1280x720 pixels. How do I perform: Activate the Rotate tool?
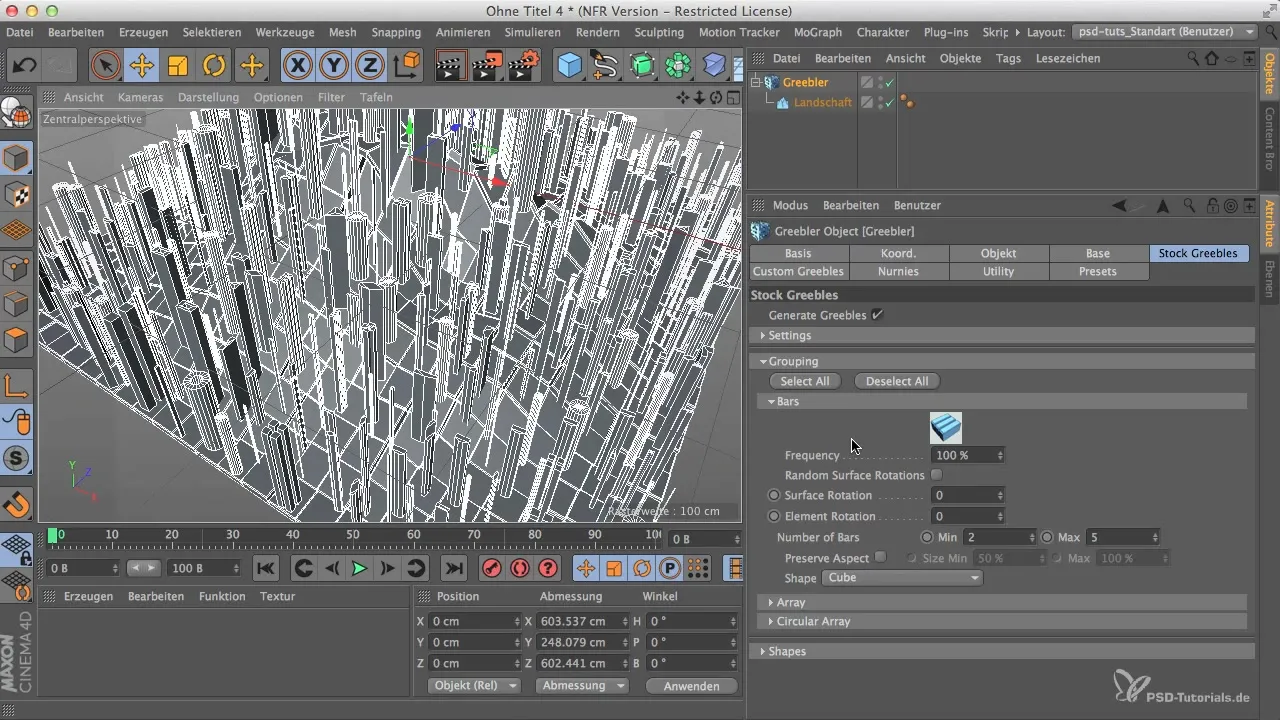[214, 66]
